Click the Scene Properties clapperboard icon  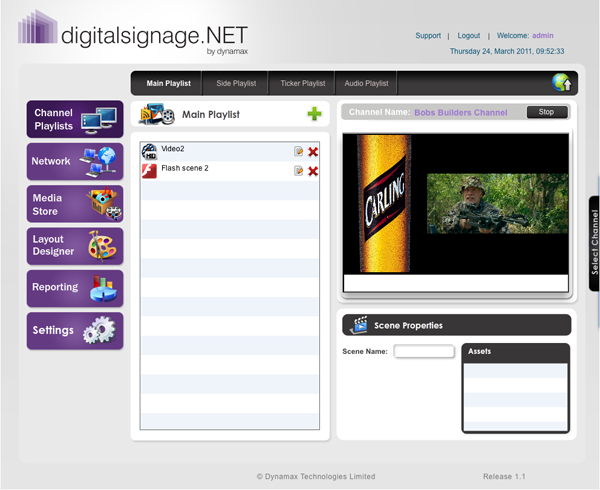click(359, 325)
